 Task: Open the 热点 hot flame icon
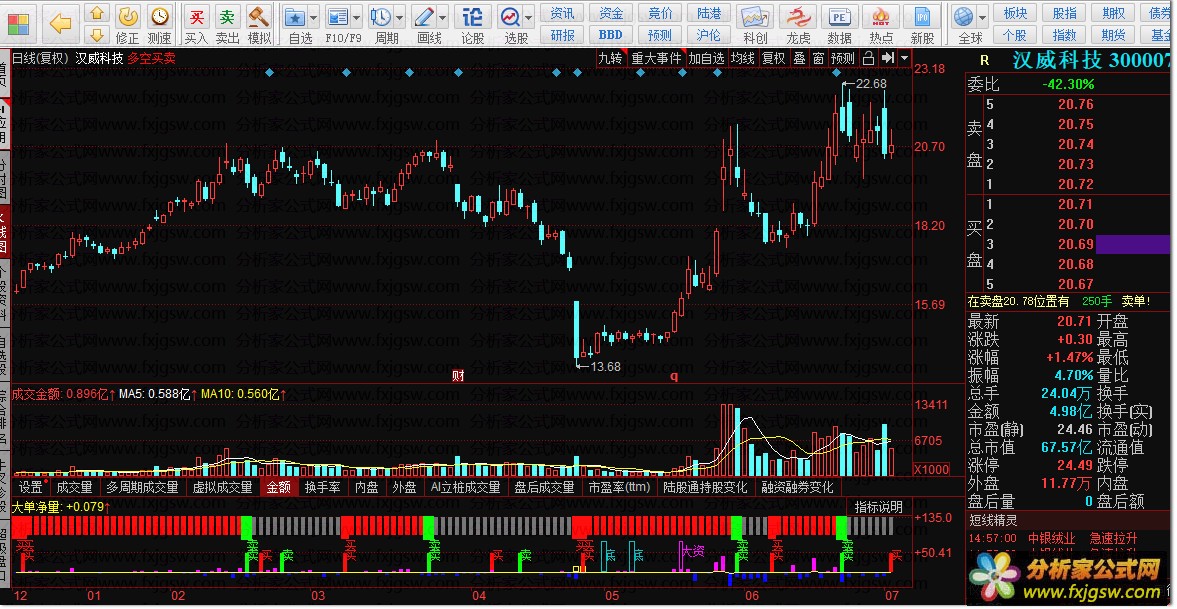tap(881, 17)
